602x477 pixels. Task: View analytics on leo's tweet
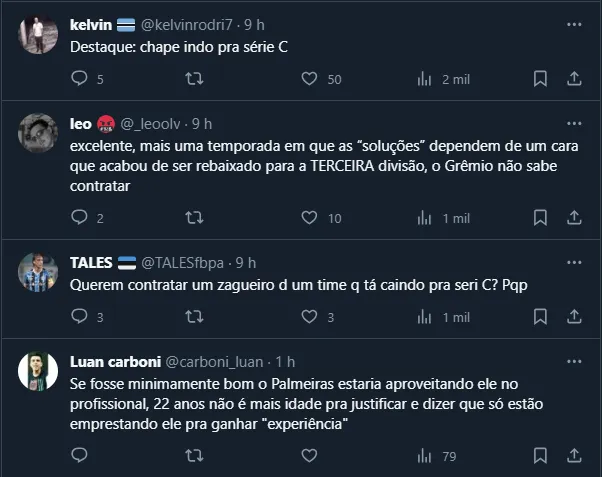[424, 218]
